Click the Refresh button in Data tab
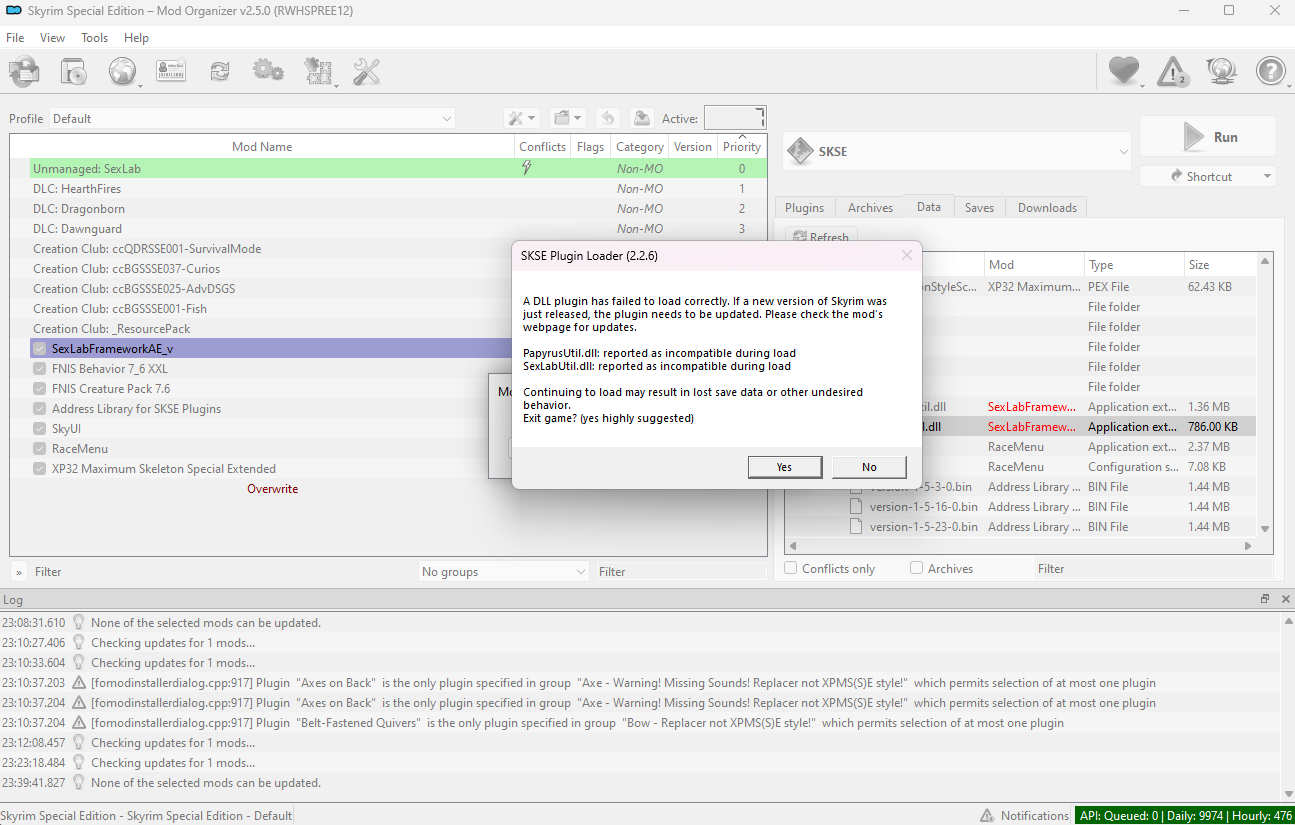This screenshot has width=1295, height=825. 821,238
